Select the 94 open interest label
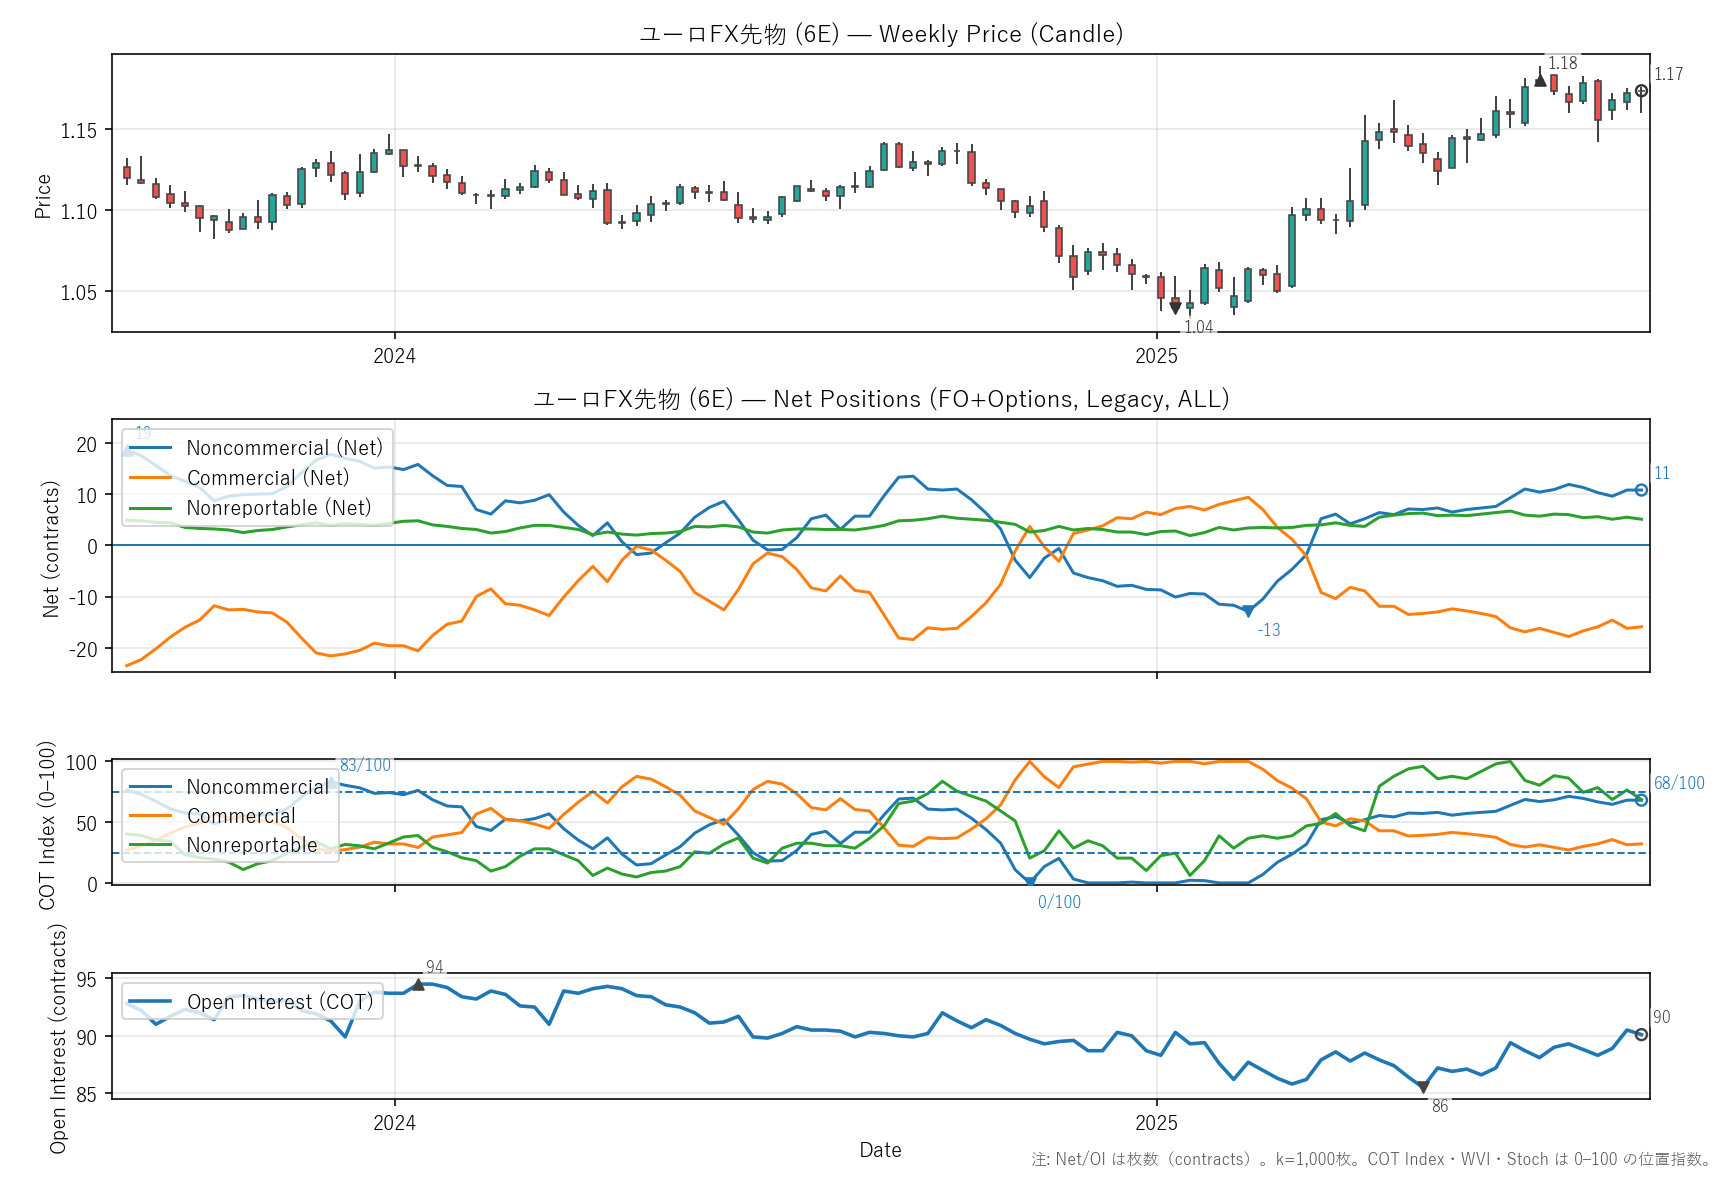Viewport: 1728px width, 1180px height. 435,967
